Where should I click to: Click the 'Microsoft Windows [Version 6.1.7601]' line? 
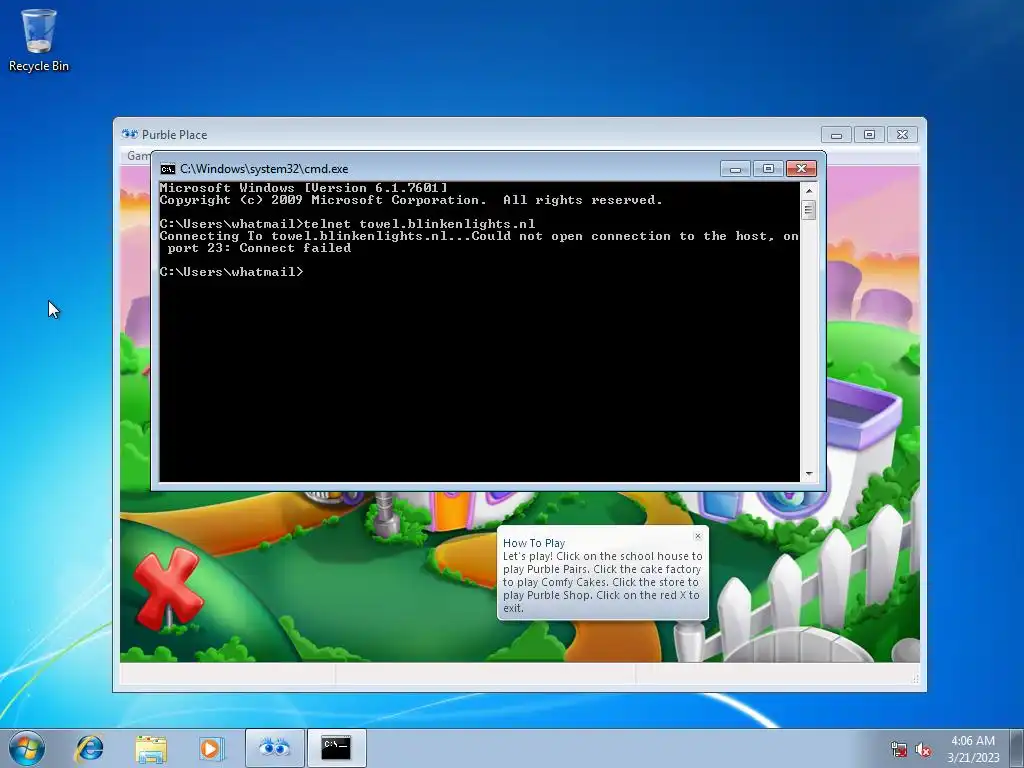(304, 188)
